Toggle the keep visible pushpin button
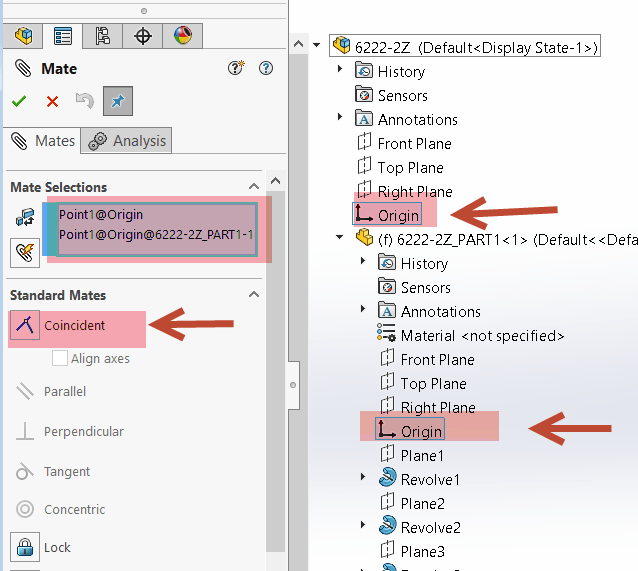This screenshot has height=571, width=638. pyautogui.click(x=118, y=101)
